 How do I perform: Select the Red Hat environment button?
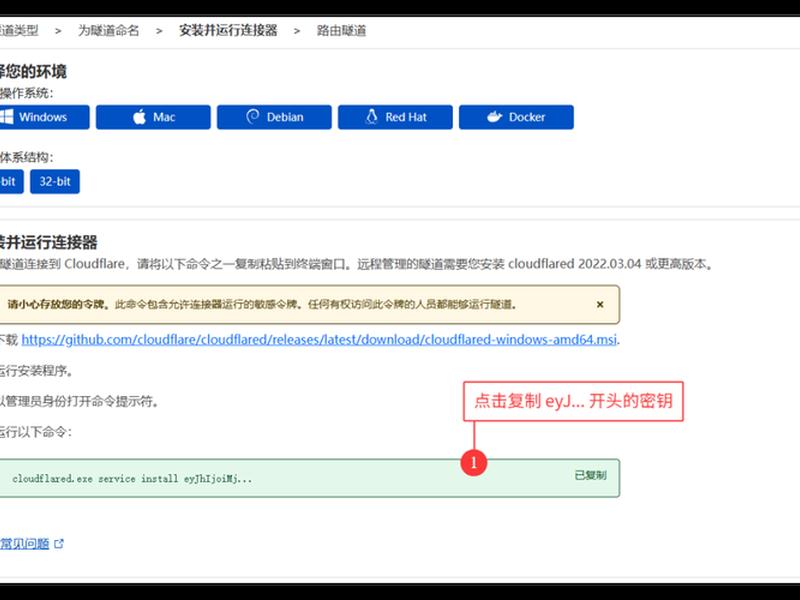(x=395, y=117)
